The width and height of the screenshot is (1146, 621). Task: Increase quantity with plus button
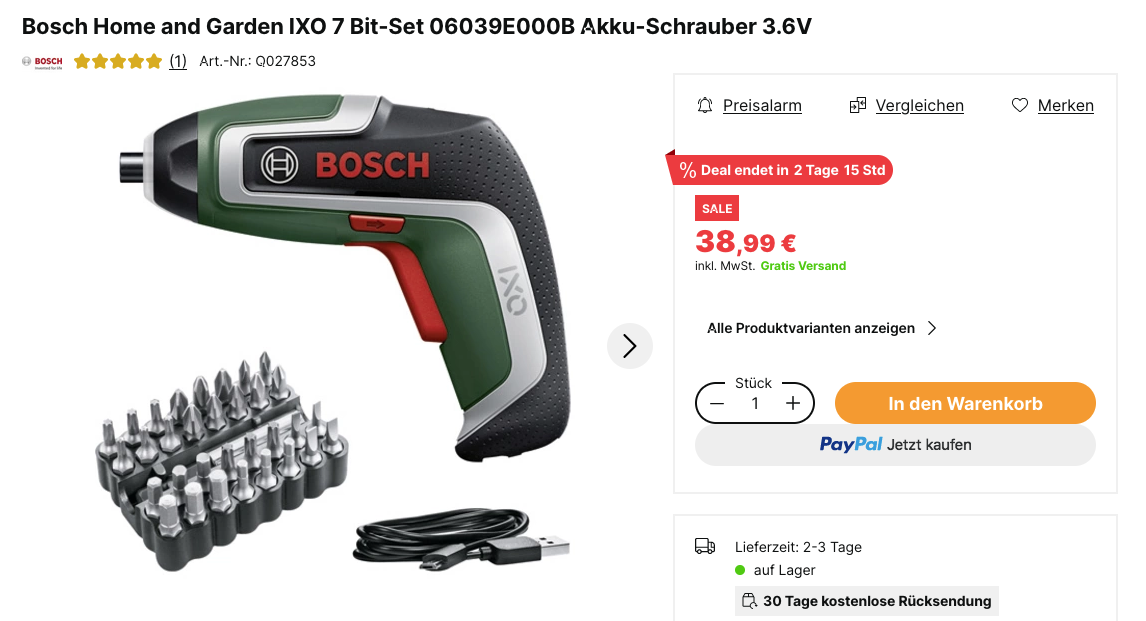(x=793, y=403)
